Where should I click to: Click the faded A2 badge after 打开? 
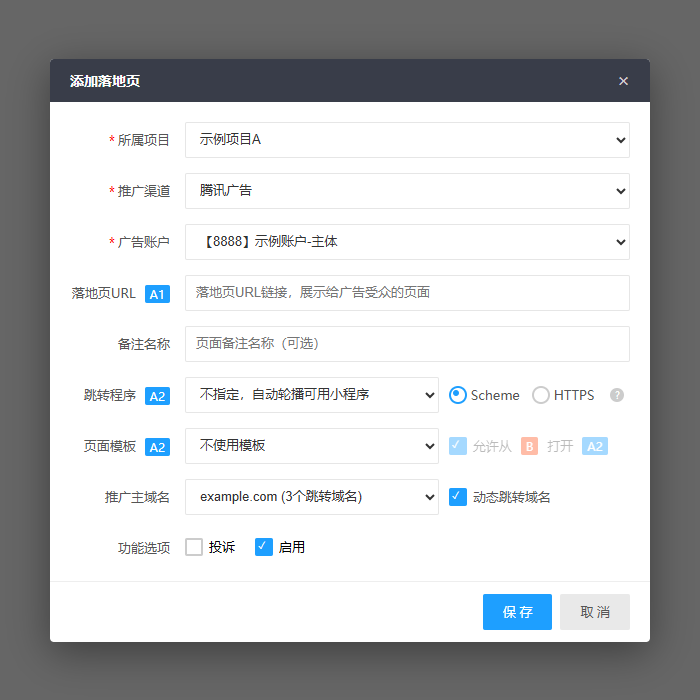tap(595, 446)
